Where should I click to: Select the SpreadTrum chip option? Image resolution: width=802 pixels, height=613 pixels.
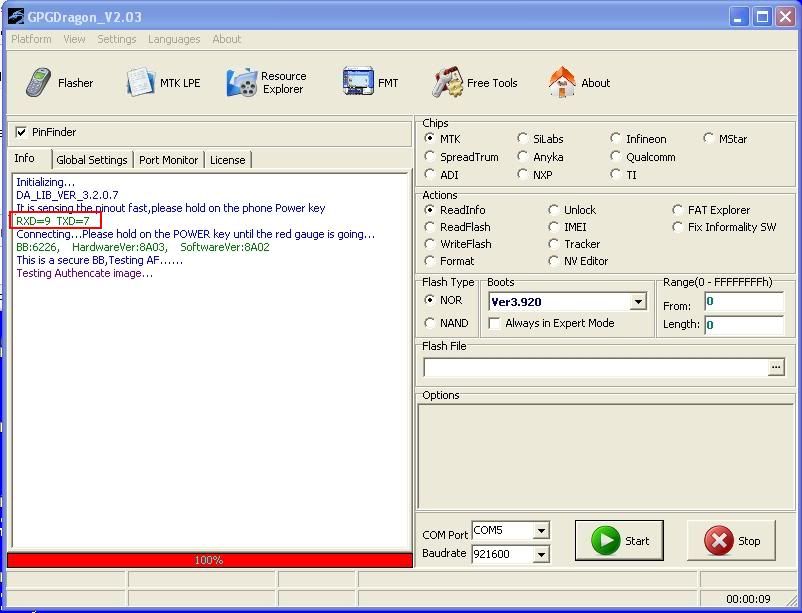point(430,157)
